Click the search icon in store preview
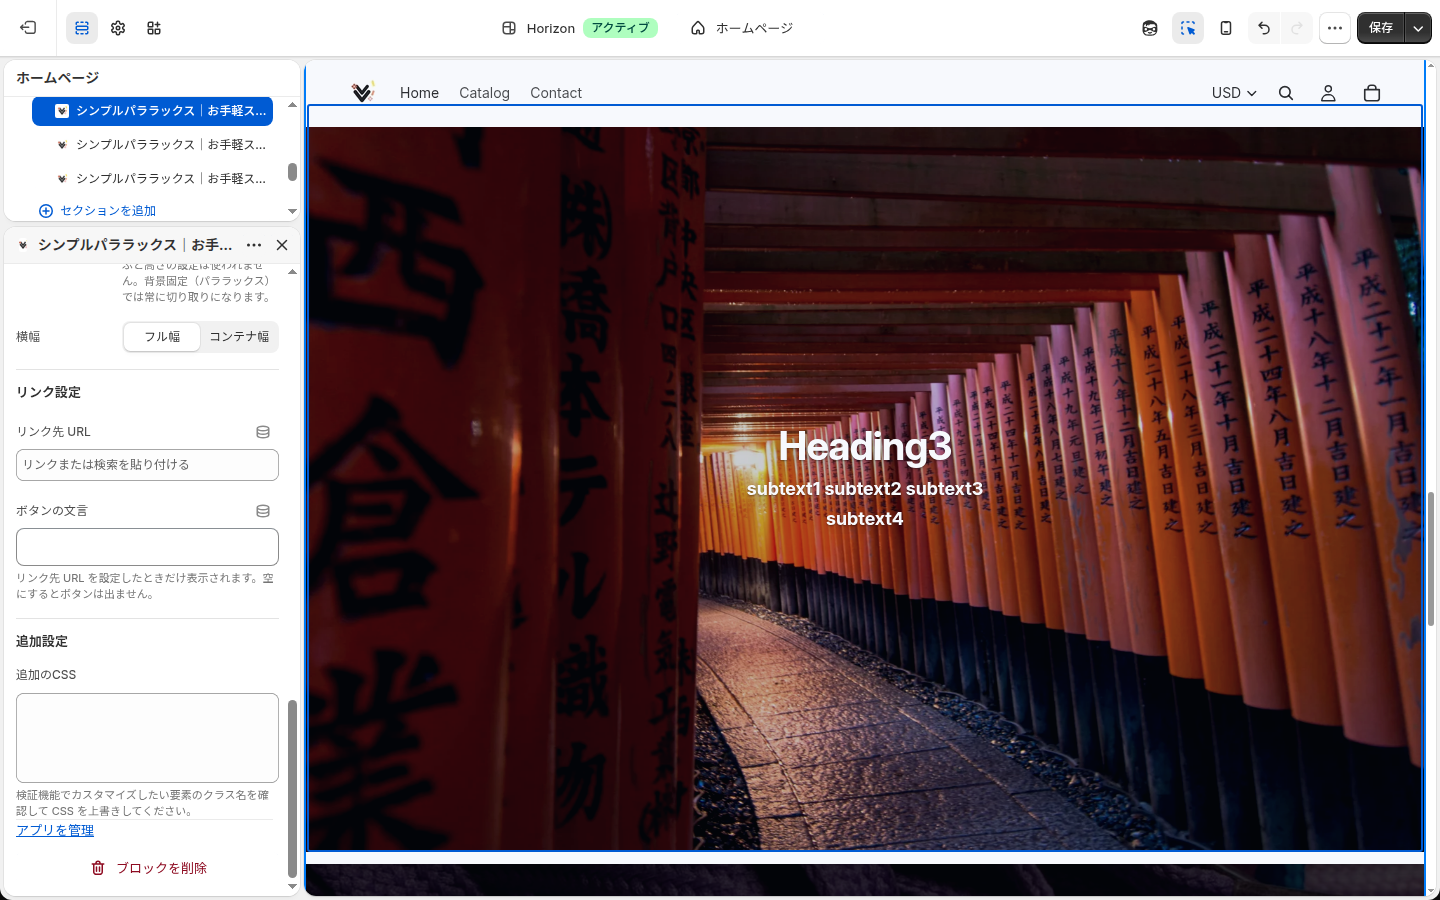The image size is (1440, 900). [1286, 93]
